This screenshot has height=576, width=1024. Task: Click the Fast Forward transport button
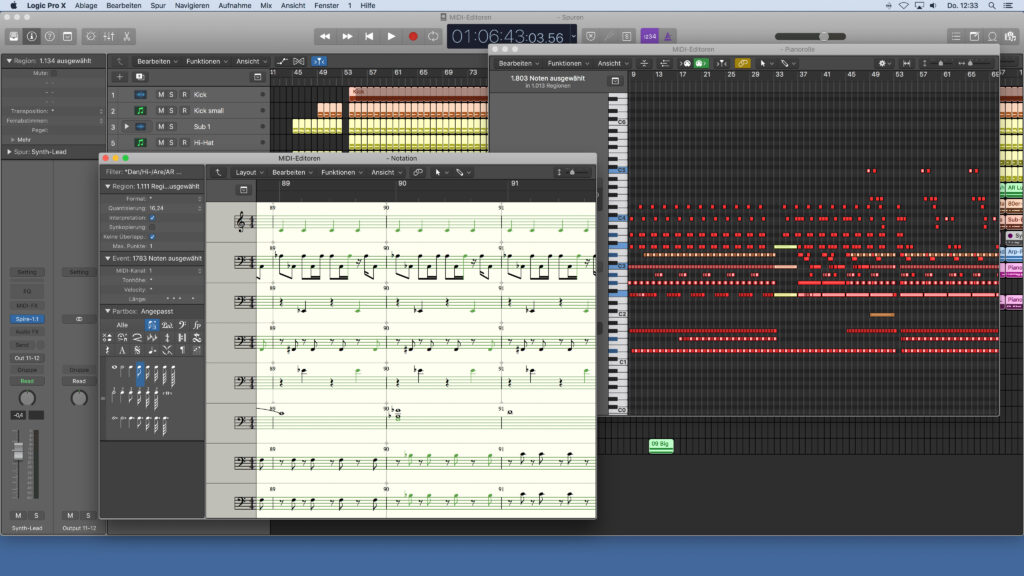pyautogui.click(x=347, y=37)
